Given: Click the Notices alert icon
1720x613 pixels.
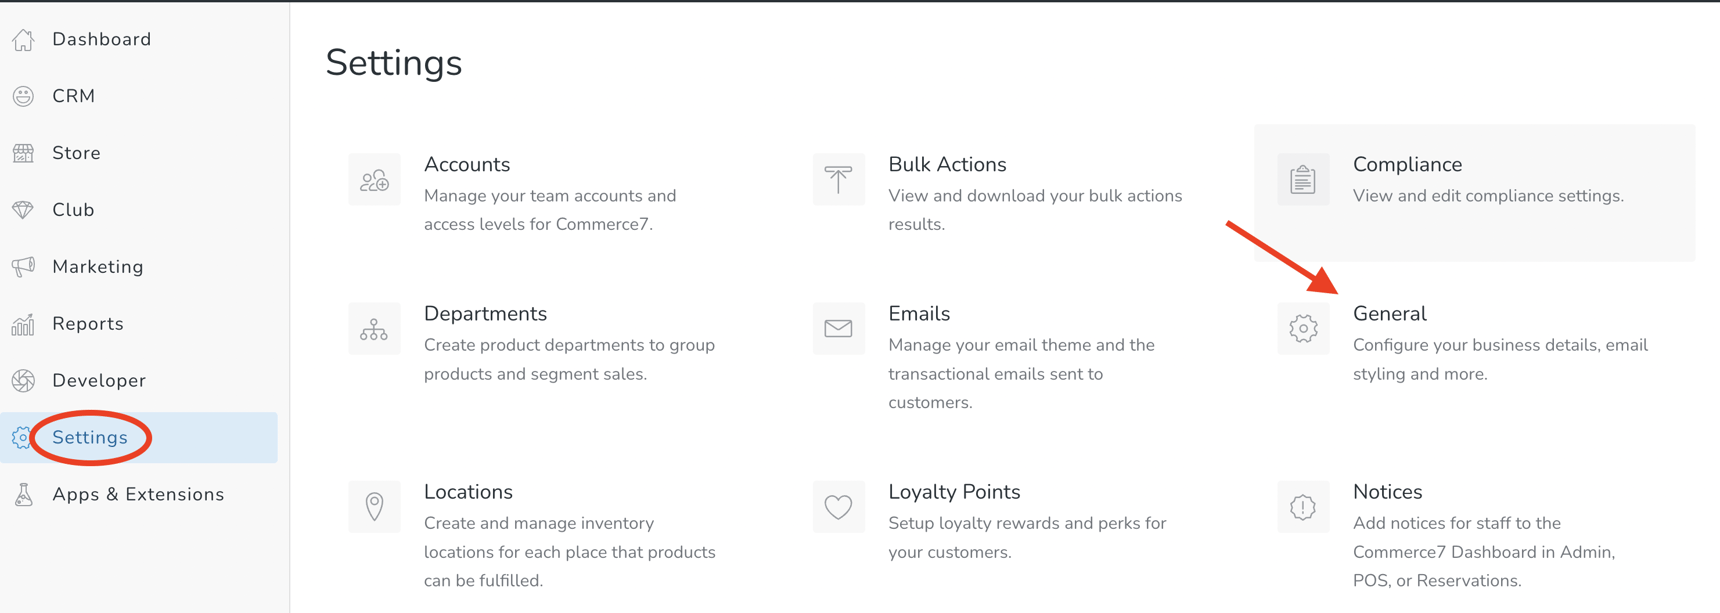Looking at the screenshot, I should (1303, 507).
